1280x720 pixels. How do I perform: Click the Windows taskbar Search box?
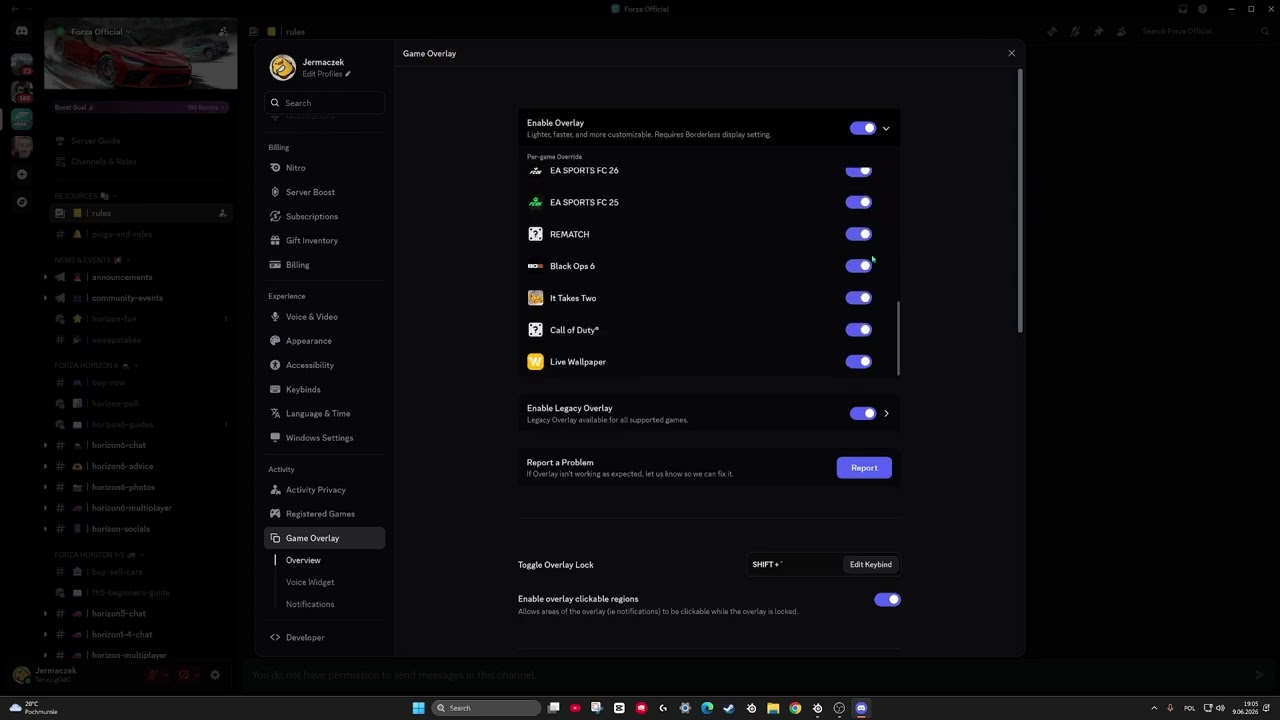pos(487,708)
